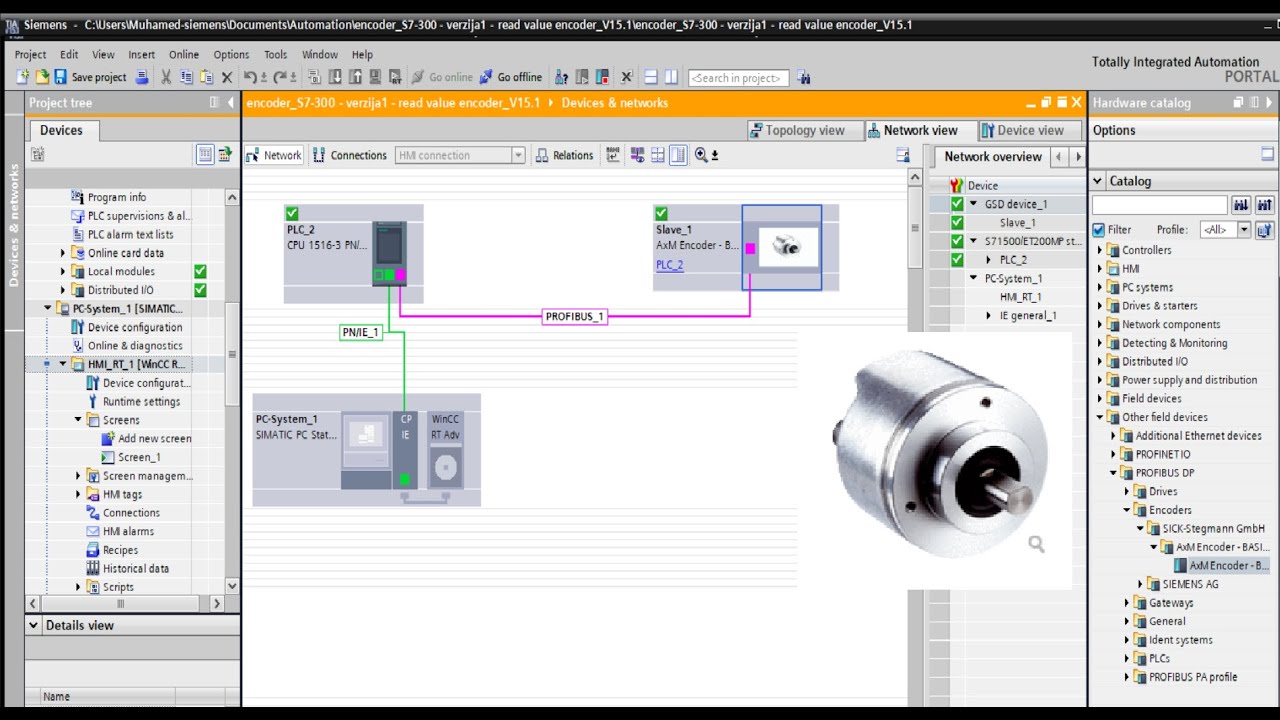The image size is (1280, 720).
Task: Toggle the Filter checkbox in catalog
Action: 1099,230
